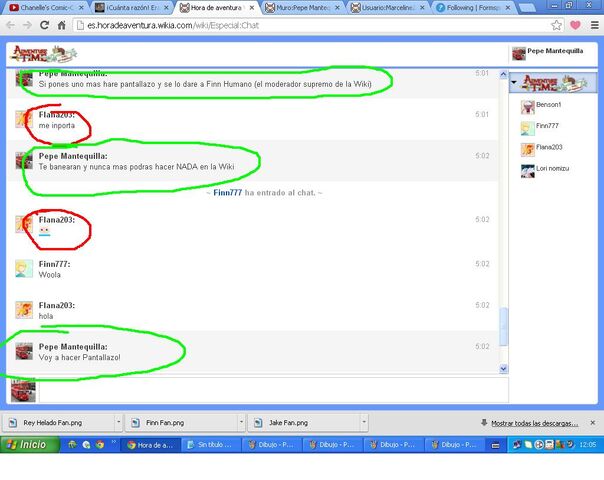
Task: Click the taskbar clock 12:05
Action: (x=587, y=445)
